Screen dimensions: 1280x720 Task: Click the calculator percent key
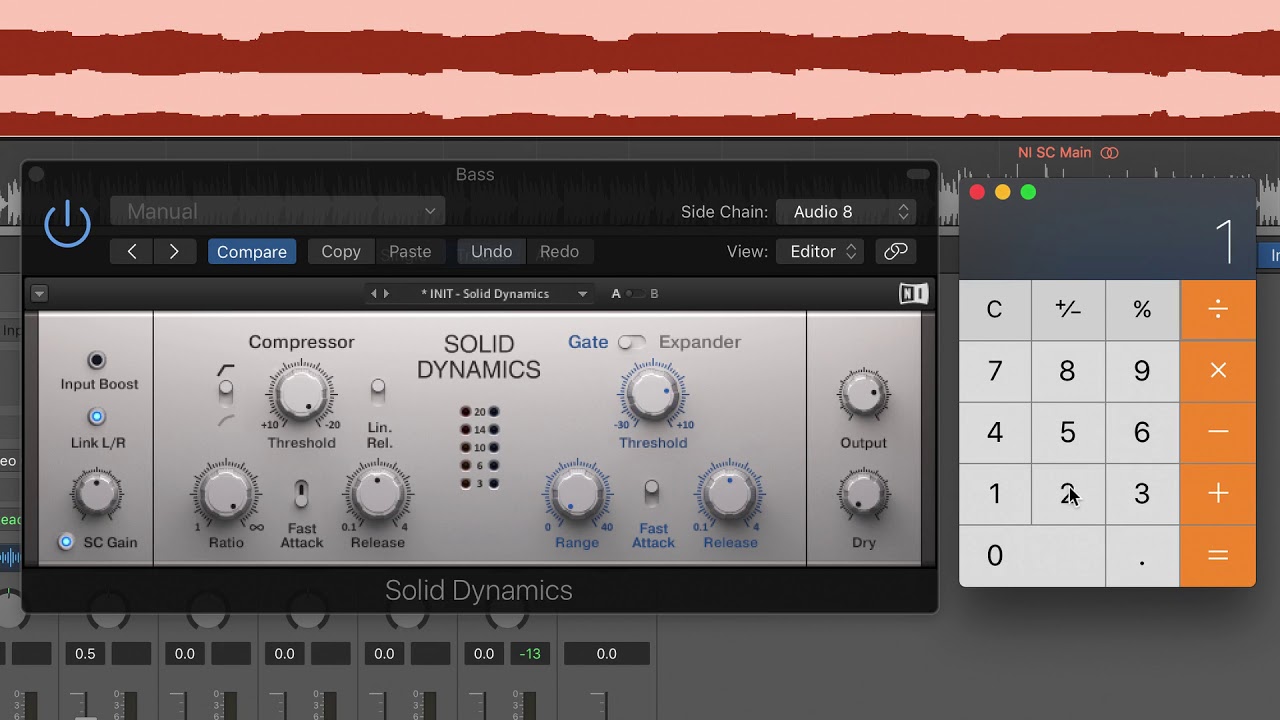1142,310
